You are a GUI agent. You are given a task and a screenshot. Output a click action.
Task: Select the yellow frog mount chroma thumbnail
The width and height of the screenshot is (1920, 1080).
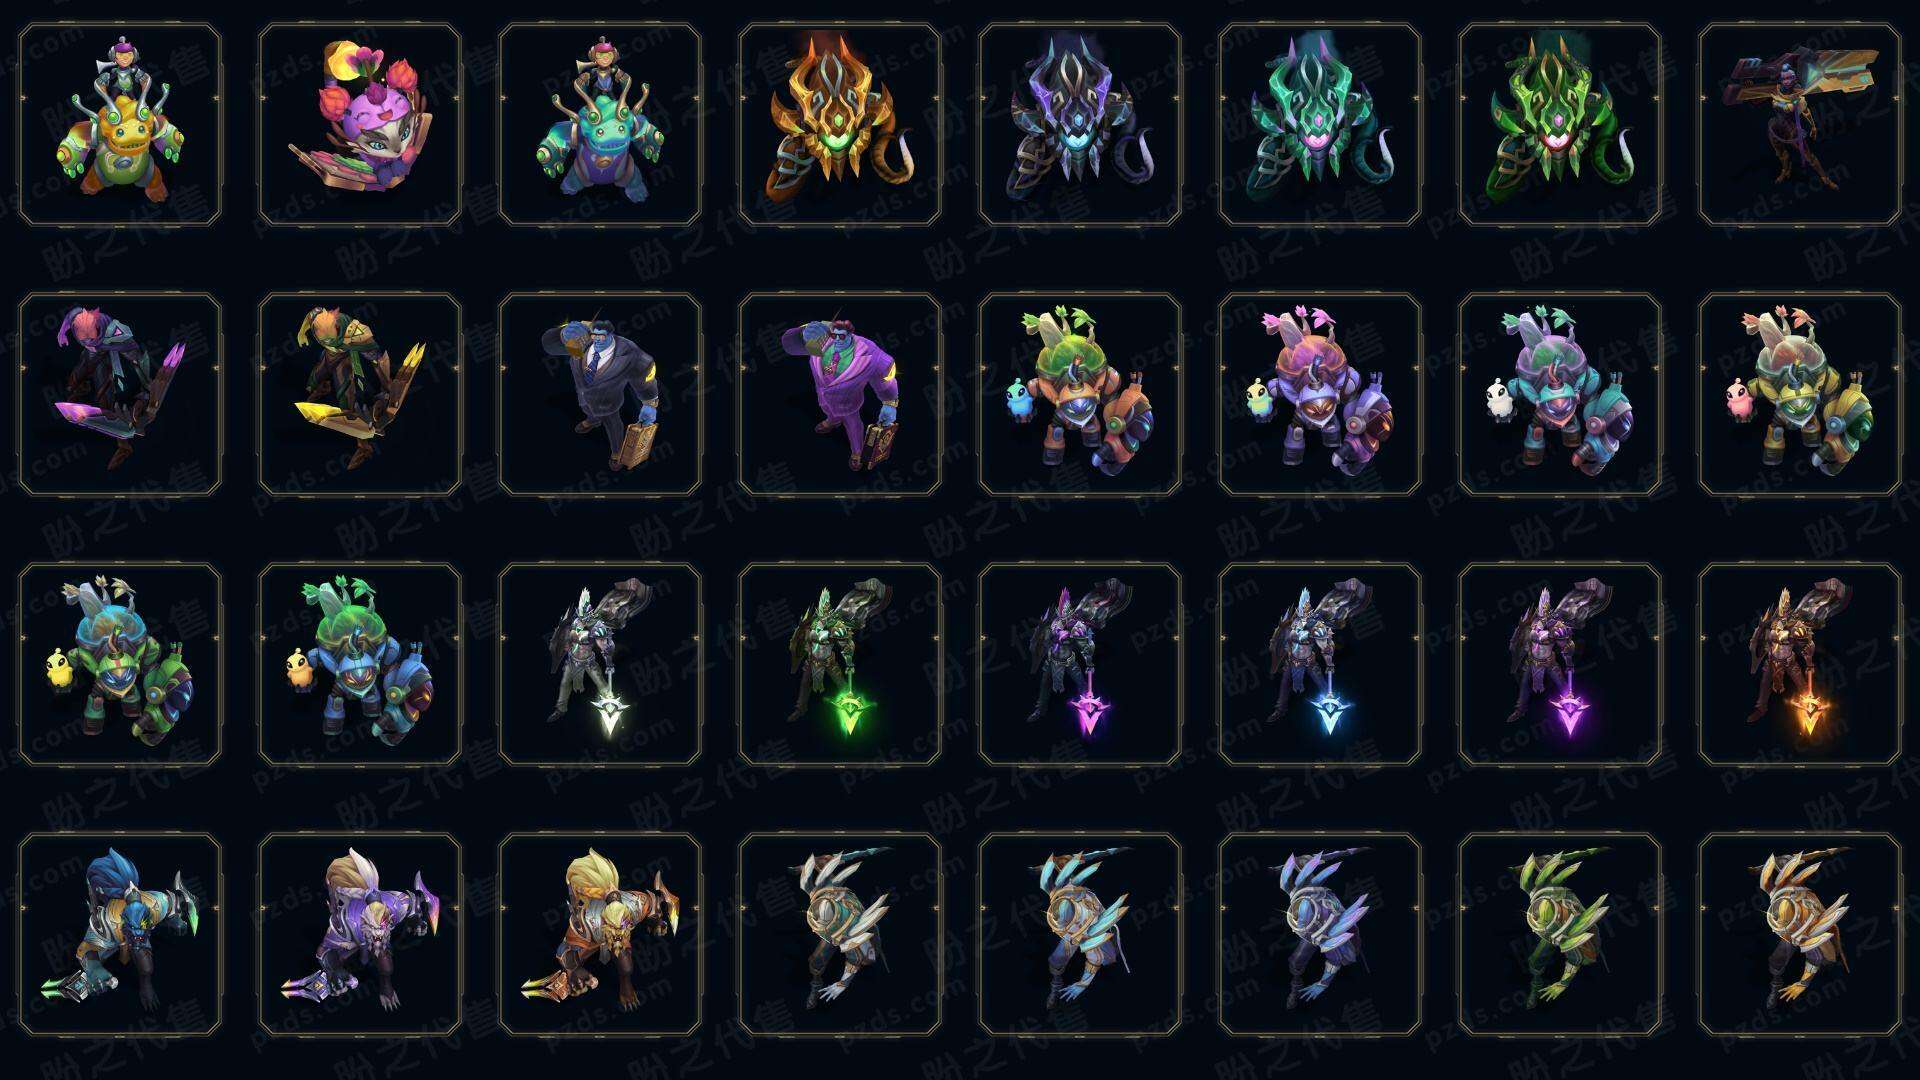[120, 124]
